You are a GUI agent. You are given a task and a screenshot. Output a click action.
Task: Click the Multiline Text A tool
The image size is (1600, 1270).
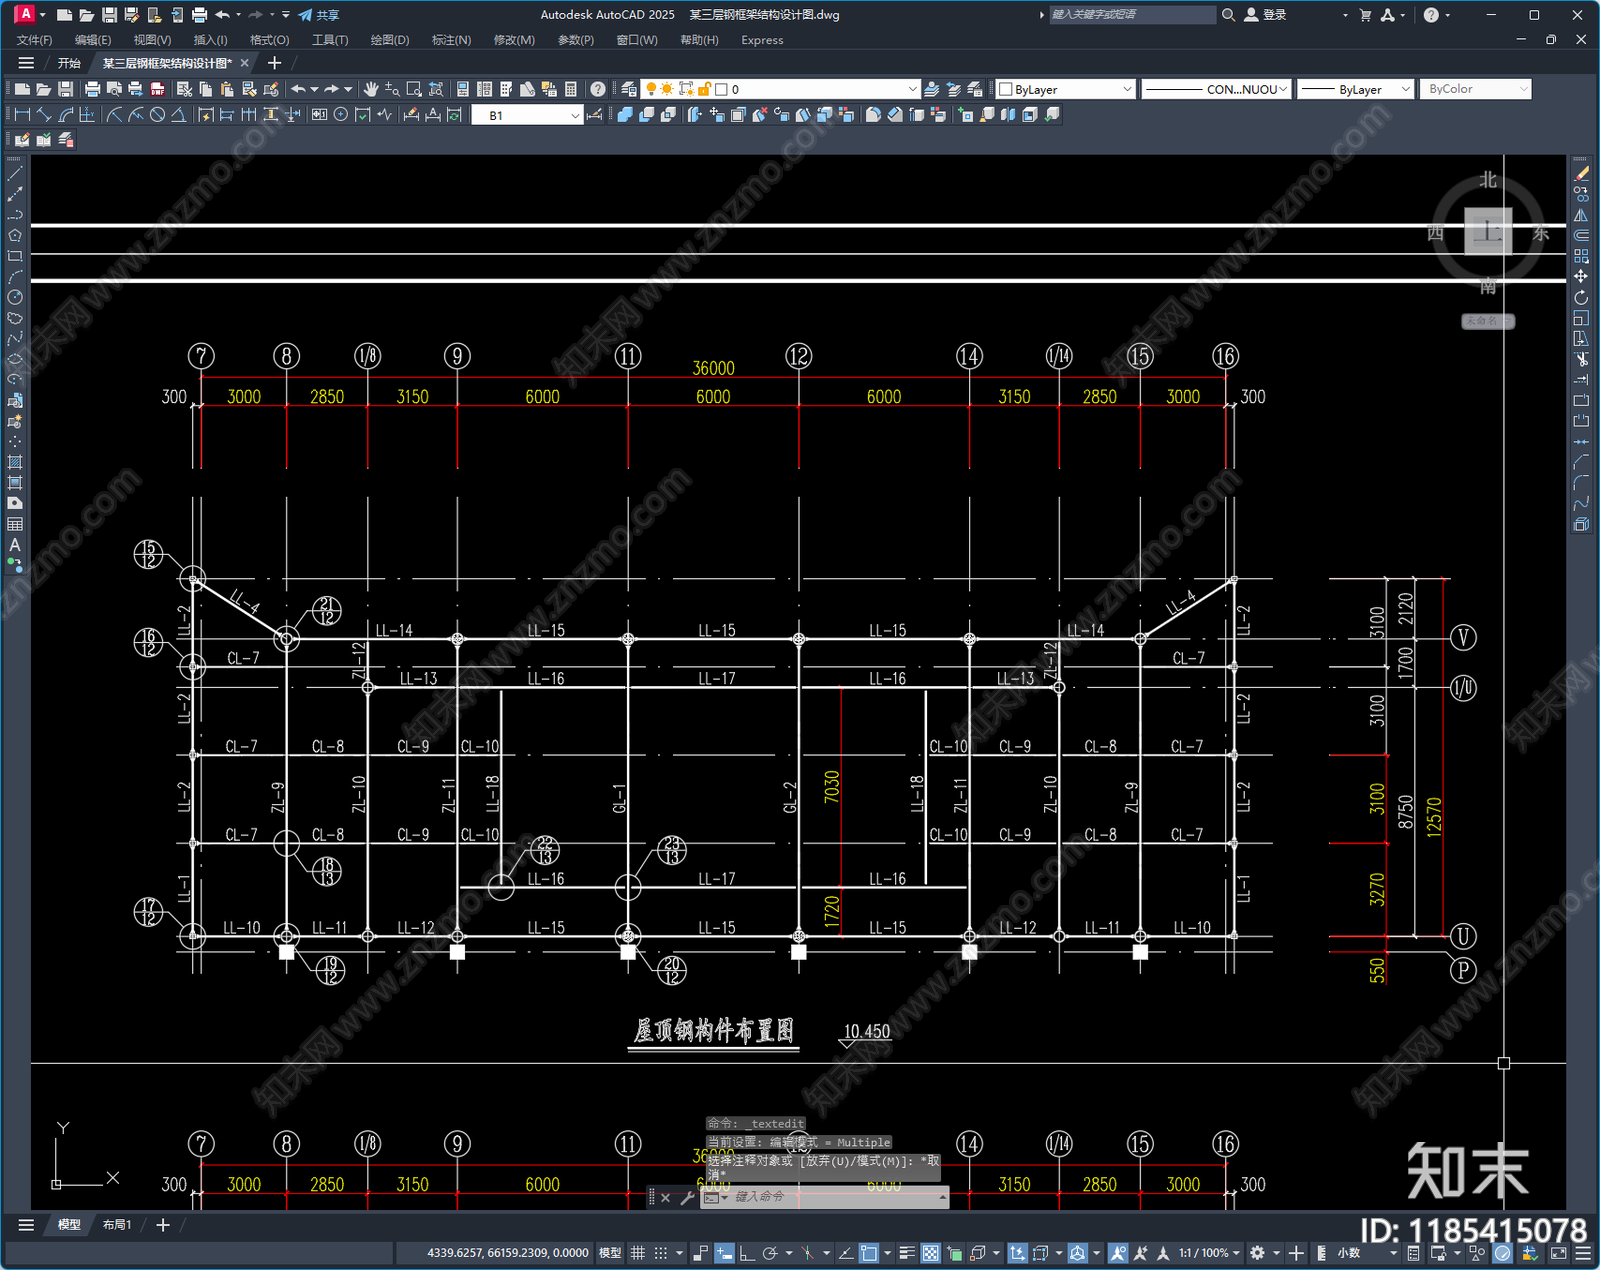coord(15,545)
